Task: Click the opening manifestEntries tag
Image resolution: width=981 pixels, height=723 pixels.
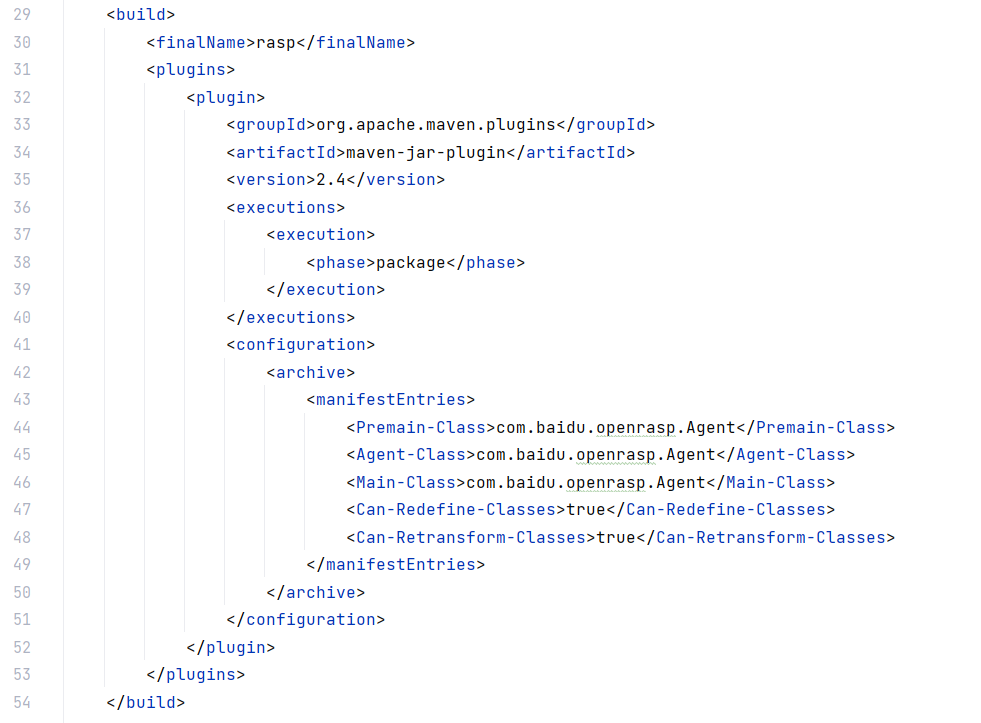Action: (391, 400)
